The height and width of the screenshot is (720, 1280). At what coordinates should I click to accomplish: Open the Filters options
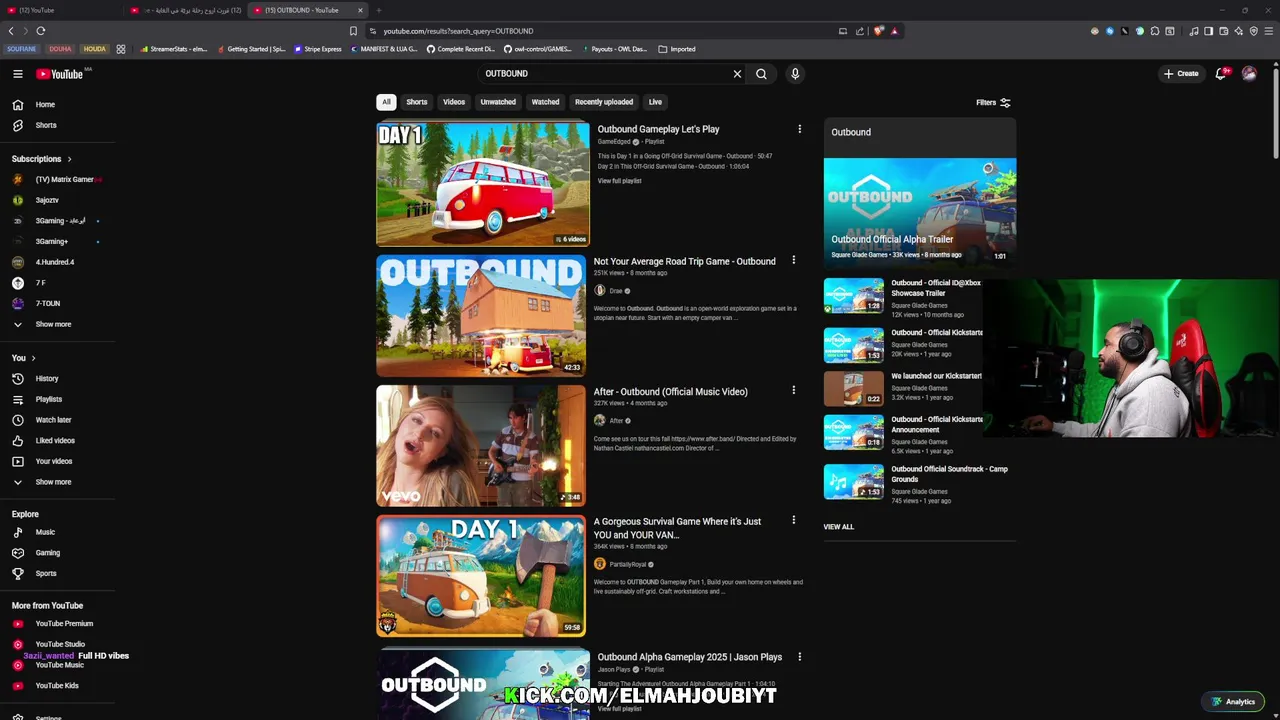(993, 102)
